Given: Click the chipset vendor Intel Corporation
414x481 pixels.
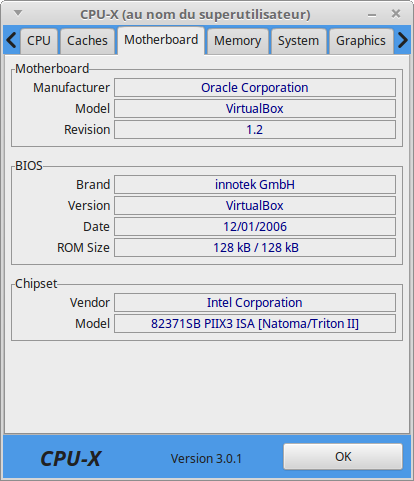Looking at the screenshot, I should coord(255,303).
